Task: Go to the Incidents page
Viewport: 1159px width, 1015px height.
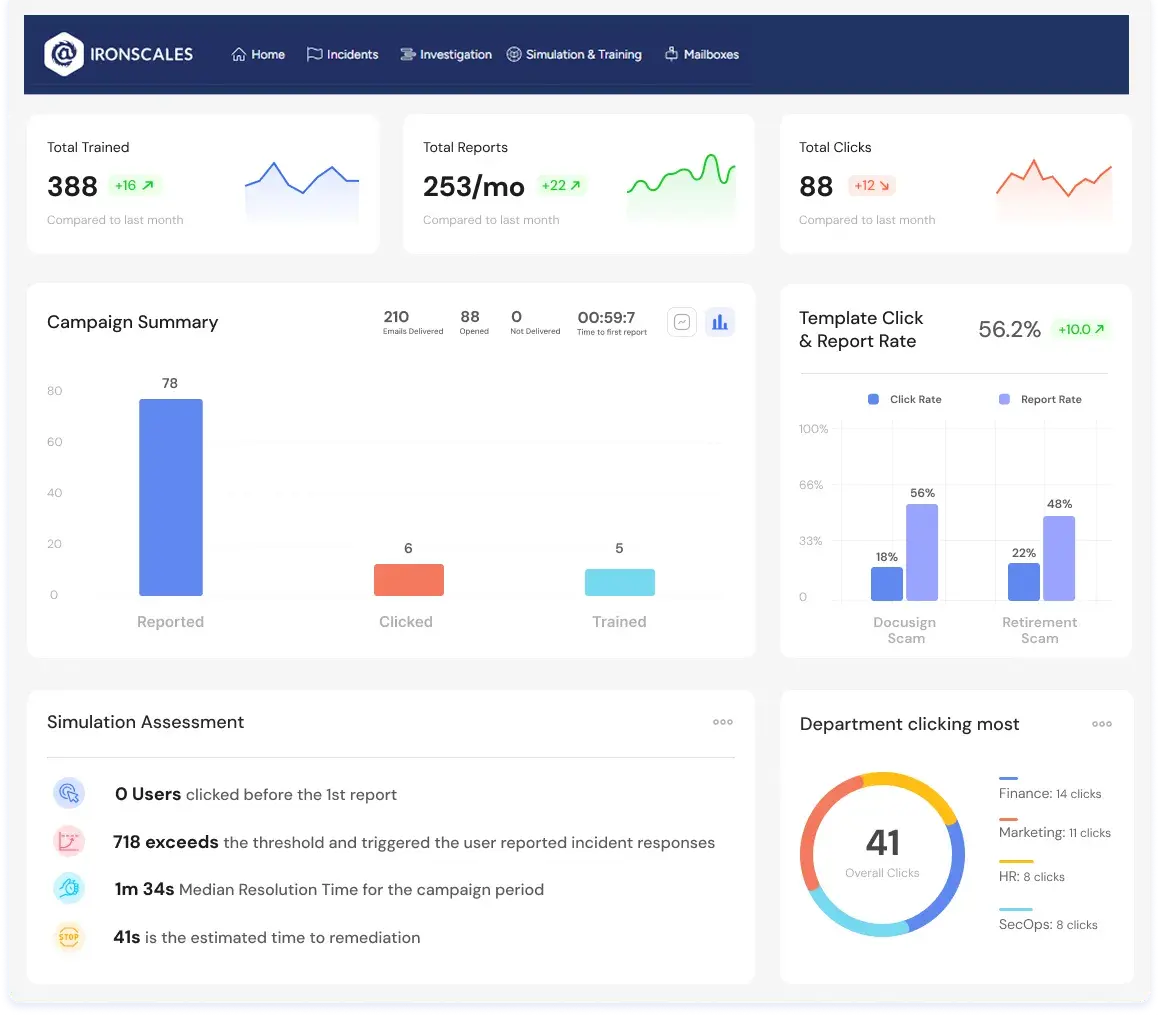Action: pyautogui.click(x=342, y=55)
